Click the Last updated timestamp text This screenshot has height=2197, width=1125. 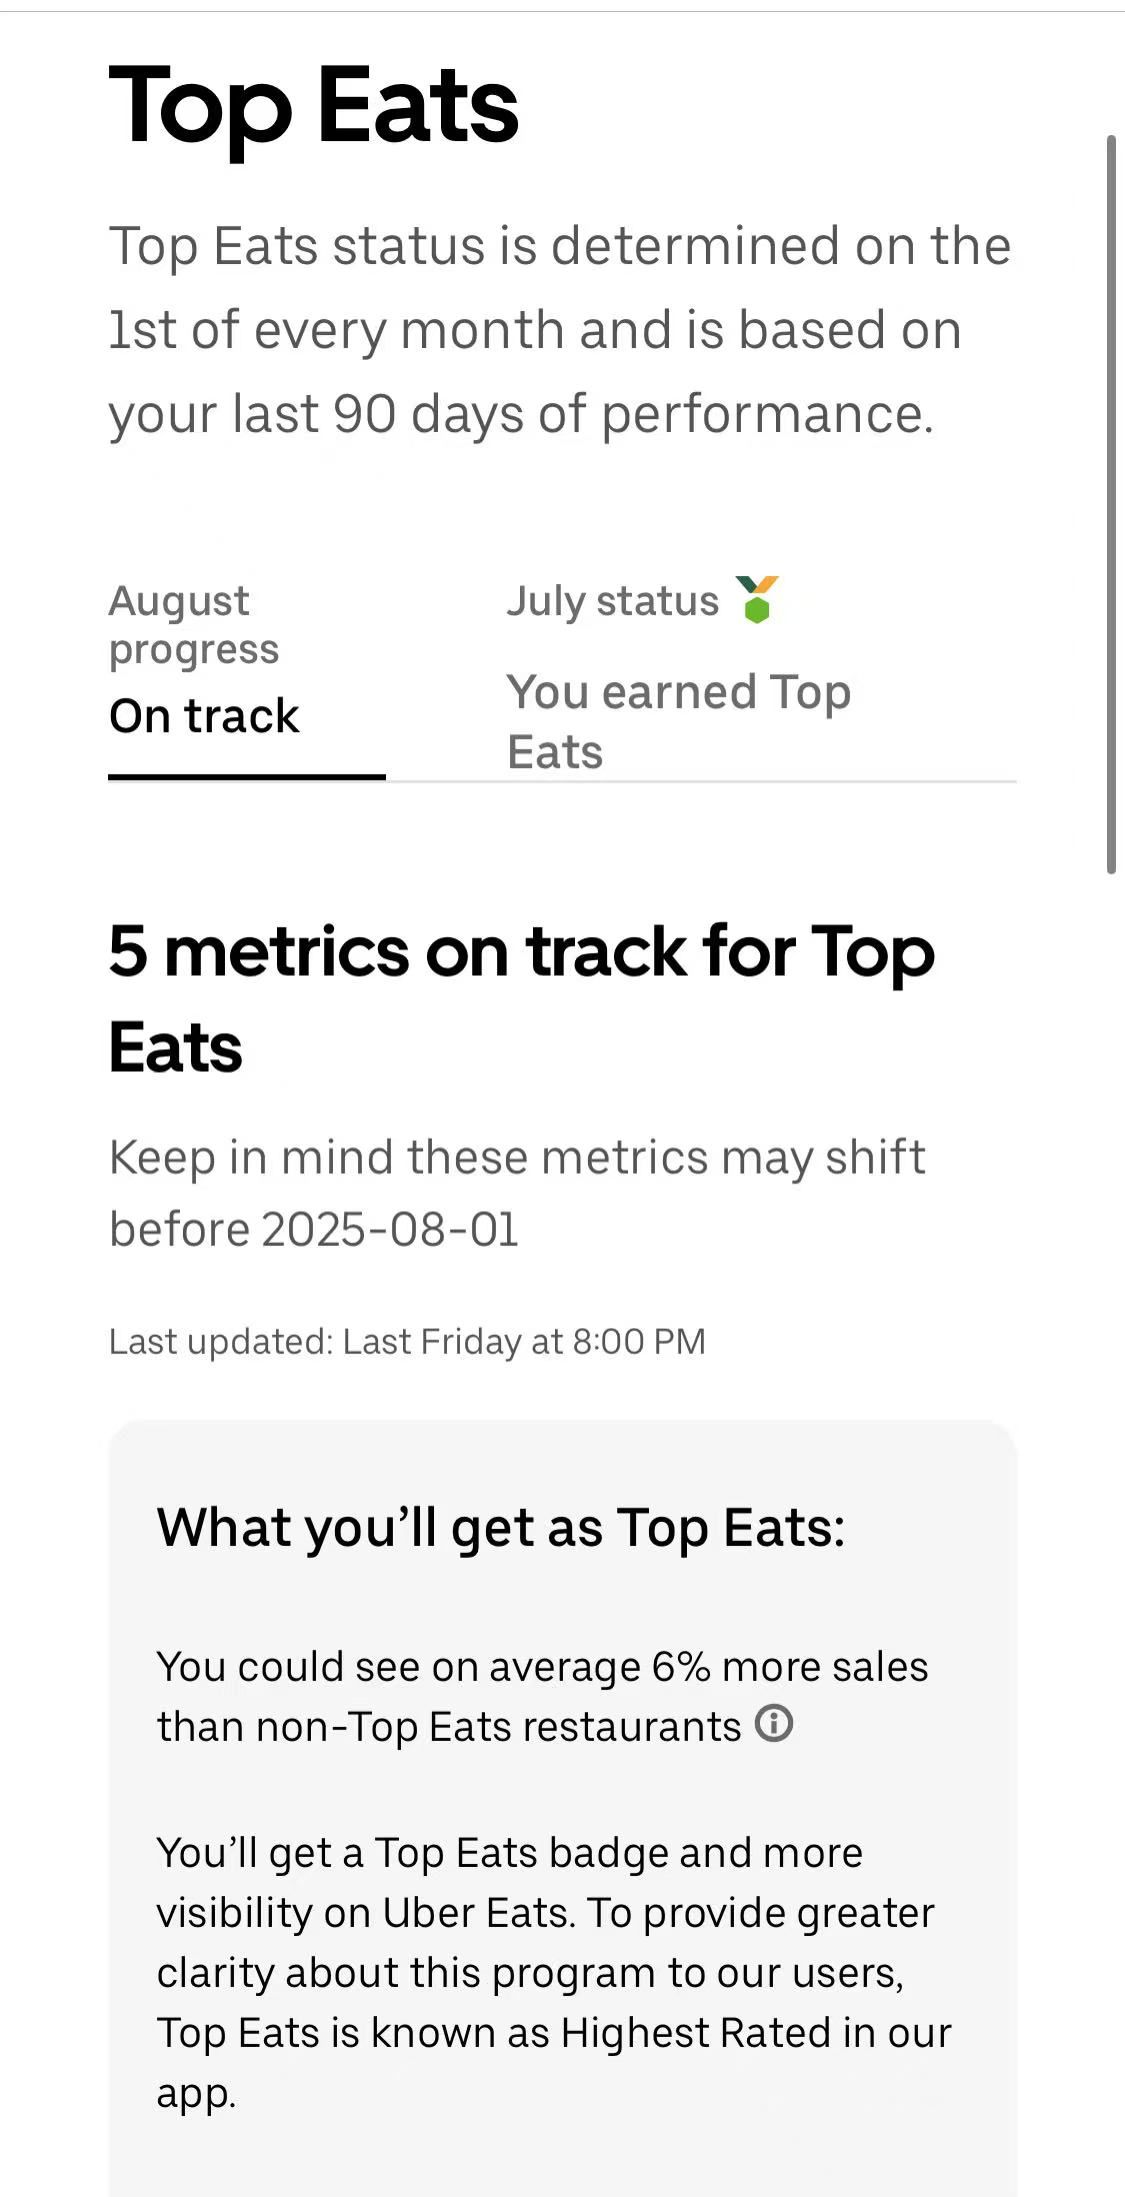407,1342
